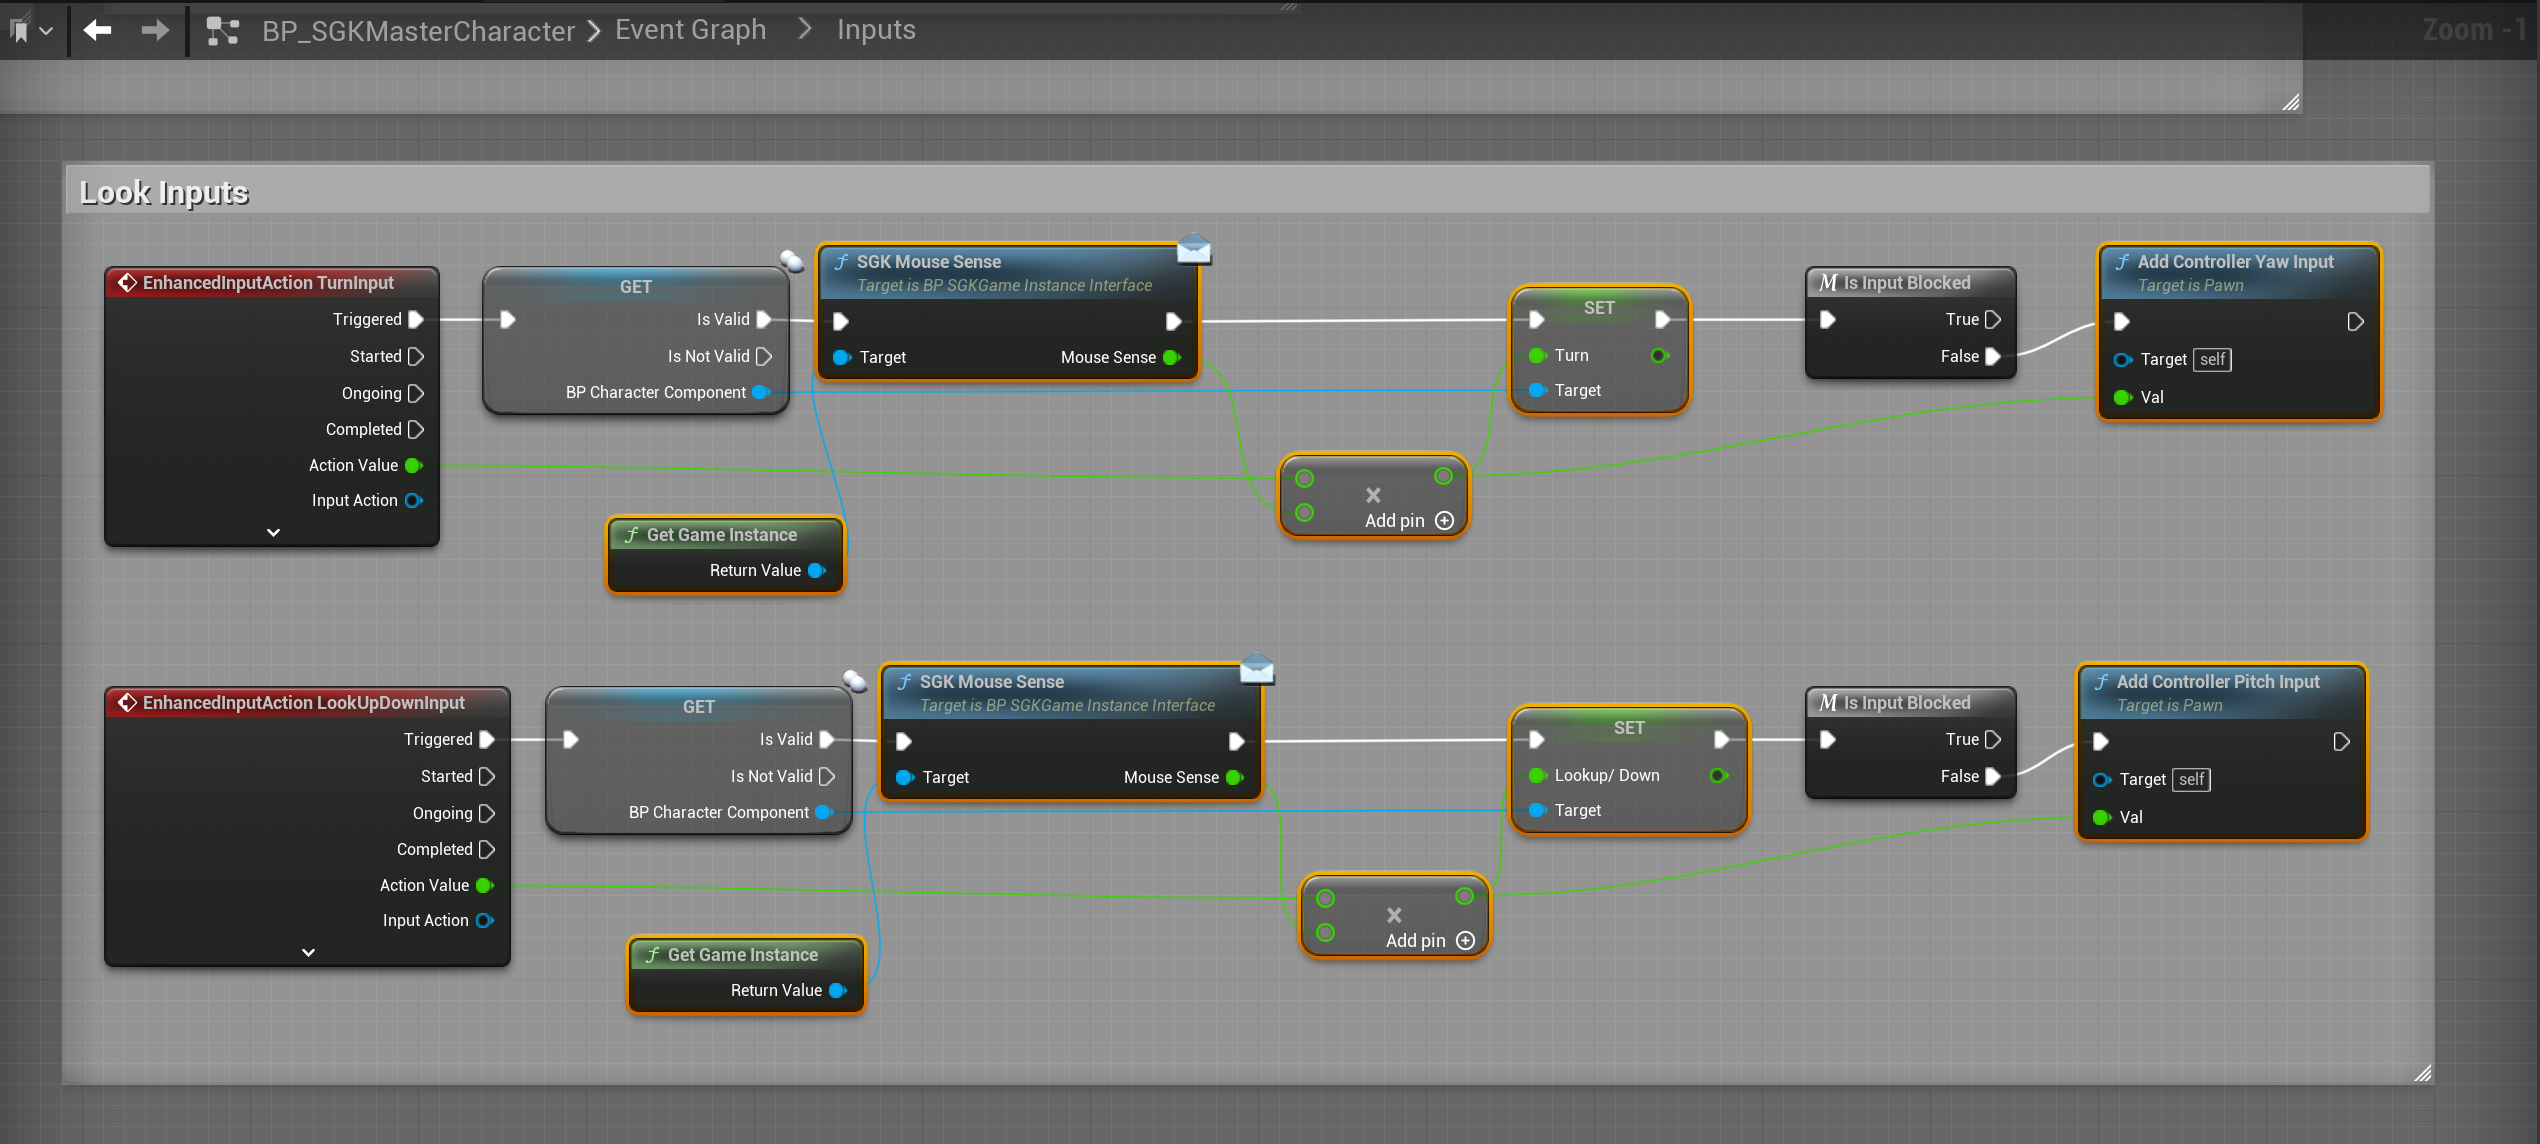The image size is (2540, 1144).
Task: Expand the EnhancedInputAction TurnInput node chevron
Action: coord(273,532)
